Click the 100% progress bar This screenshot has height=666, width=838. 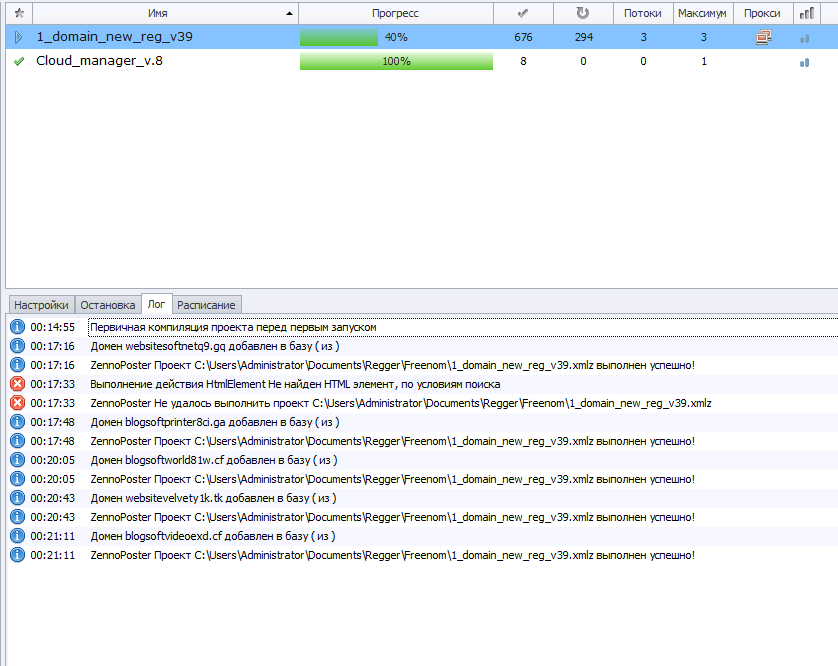point(396,61)
